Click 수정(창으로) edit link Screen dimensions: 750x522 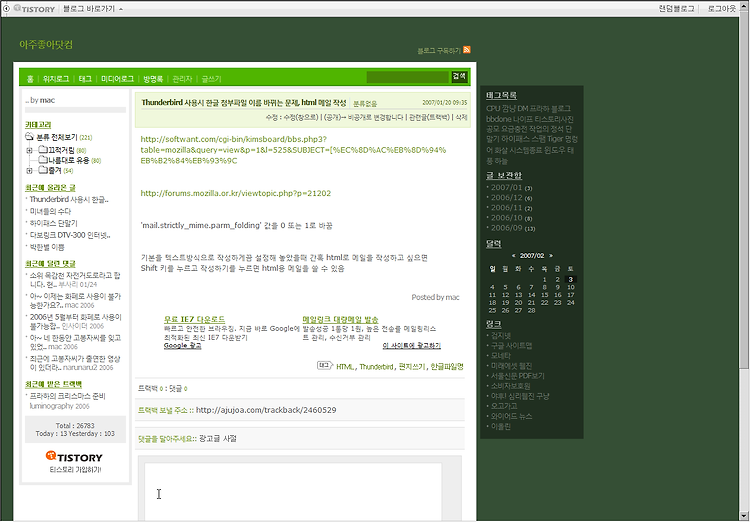click(x=301, y=117)
